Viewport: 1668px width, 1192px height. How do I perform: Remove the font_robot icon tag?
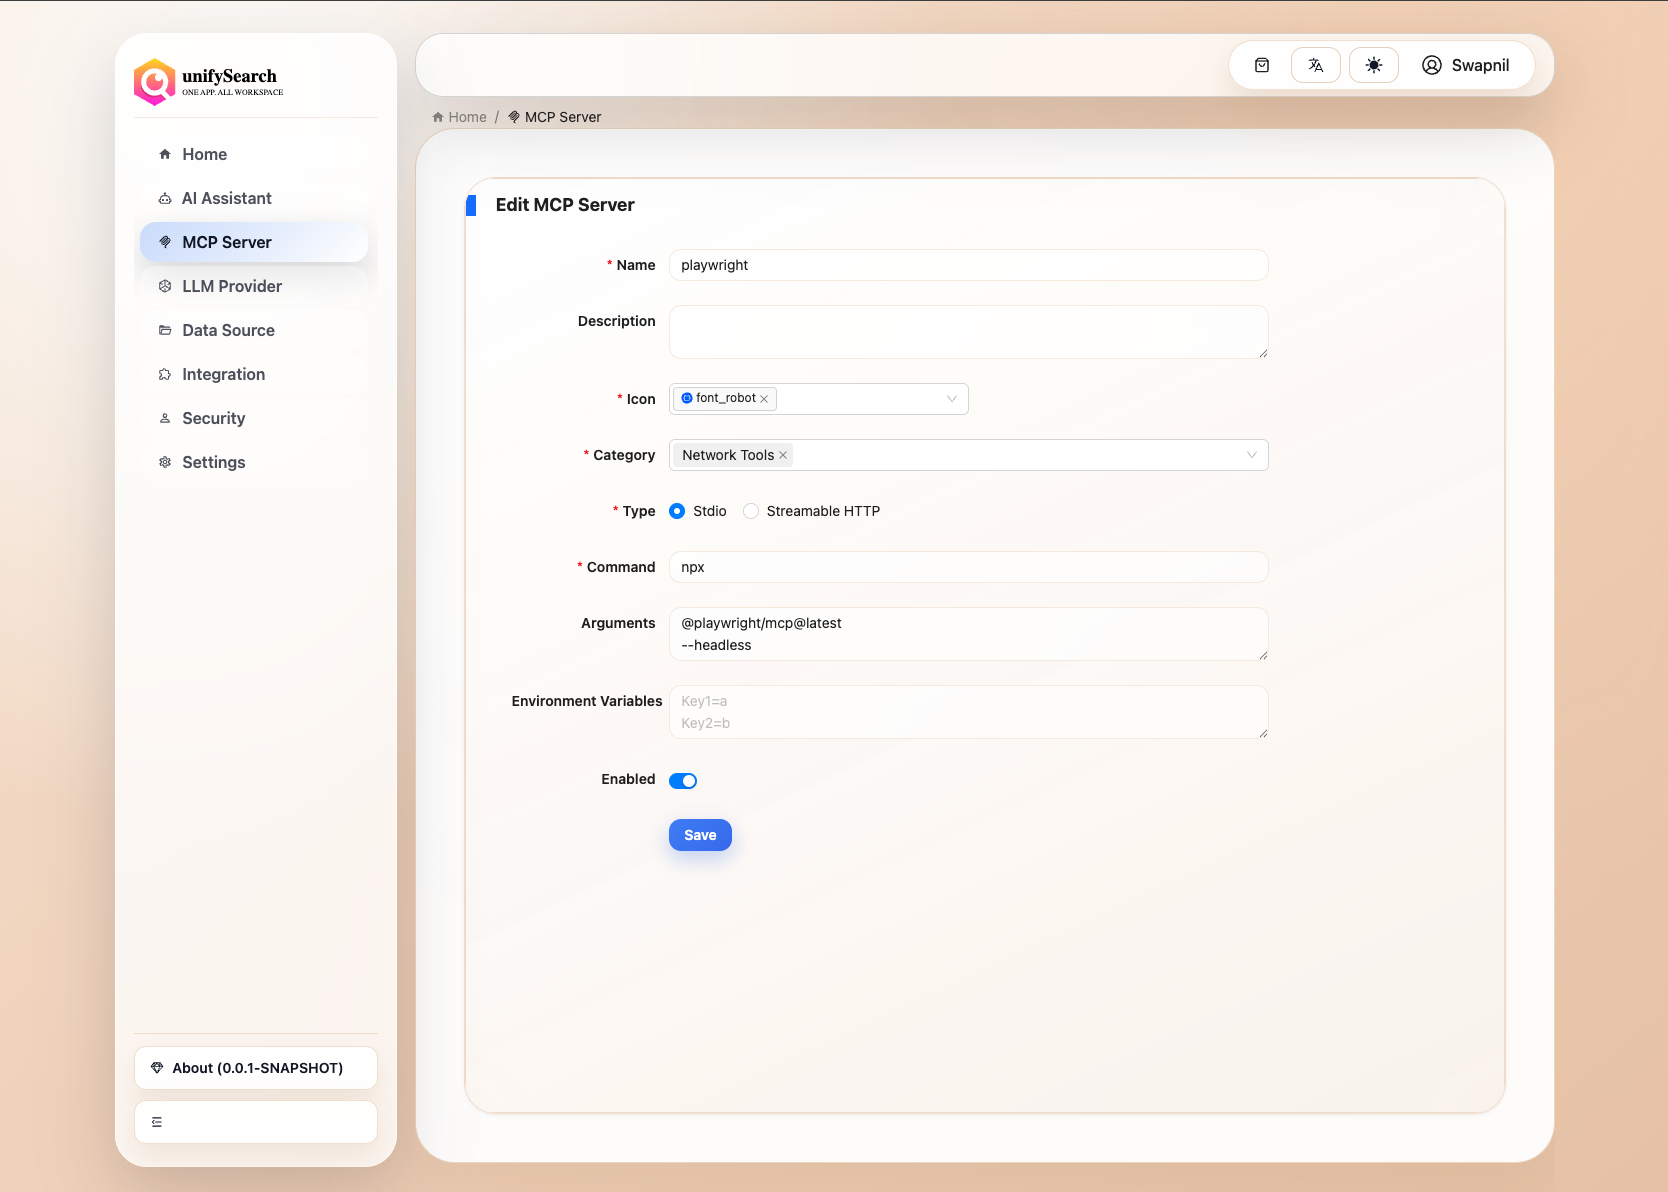pyautogui.click(x=764, y=399)
